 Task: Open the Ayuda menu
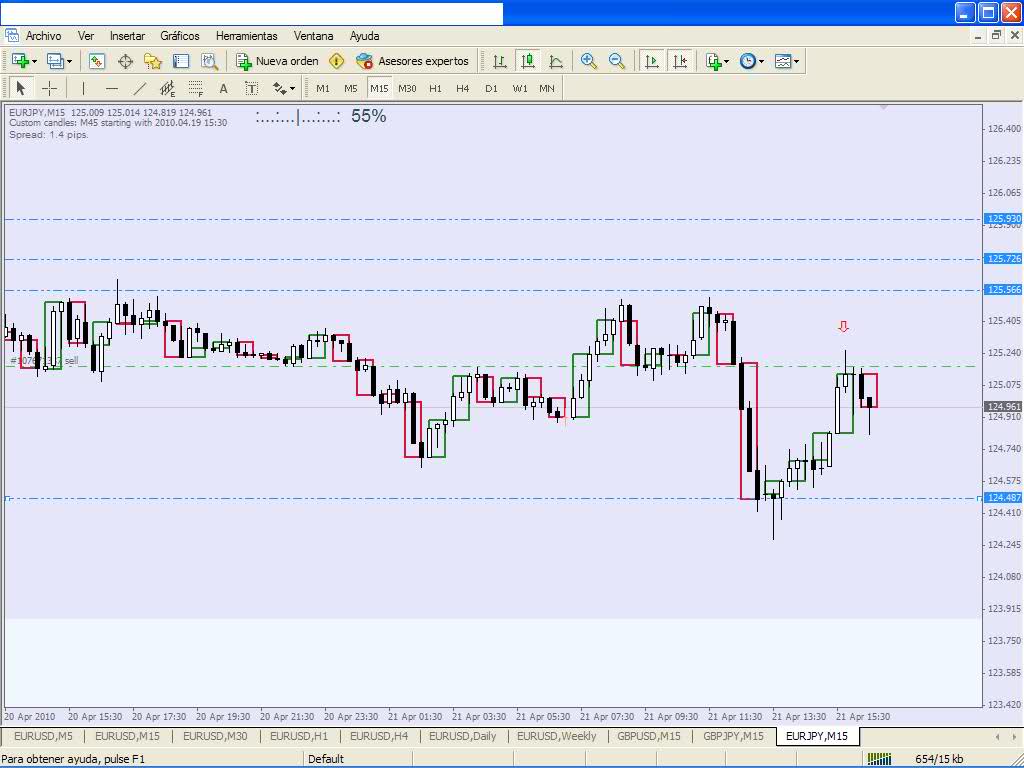(364, 36)
